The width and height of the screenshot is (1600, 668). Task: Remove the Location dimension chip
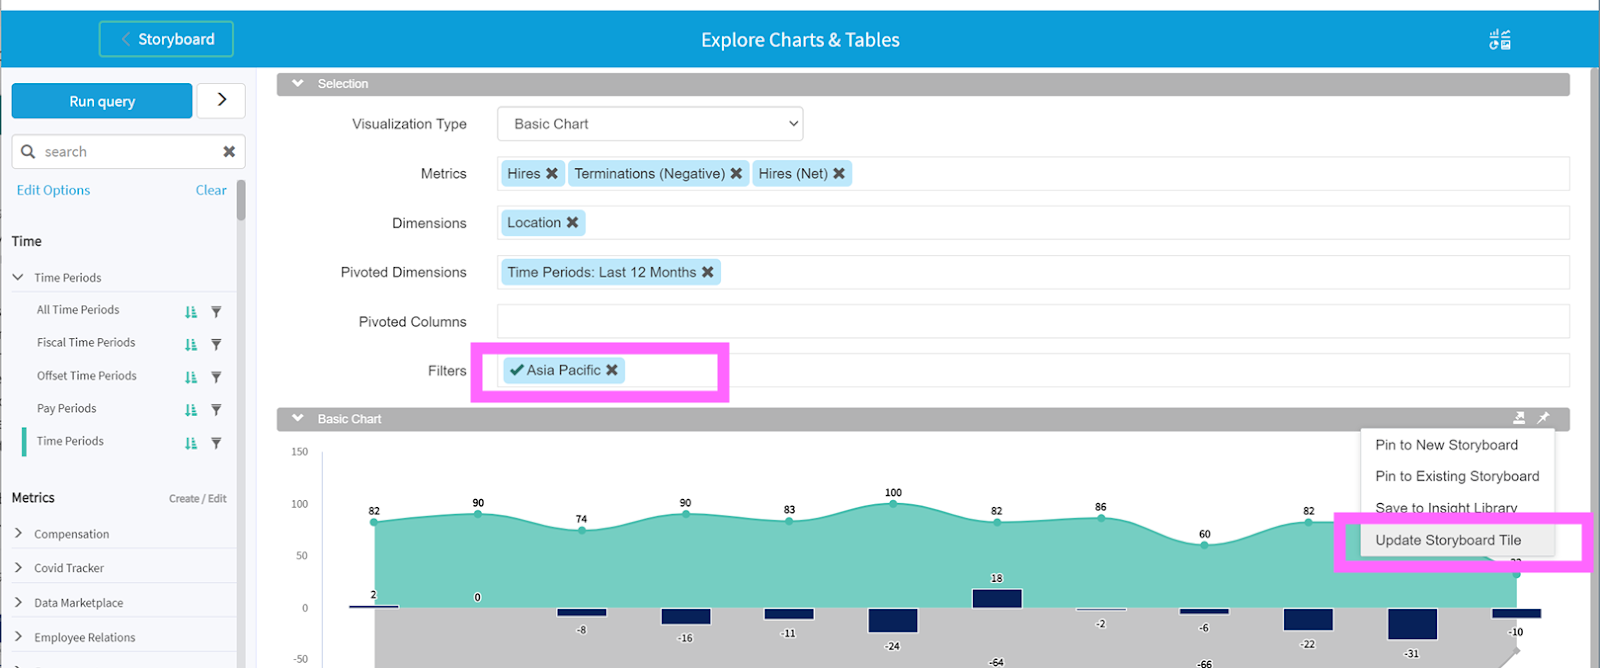click(x=572, y=223)
